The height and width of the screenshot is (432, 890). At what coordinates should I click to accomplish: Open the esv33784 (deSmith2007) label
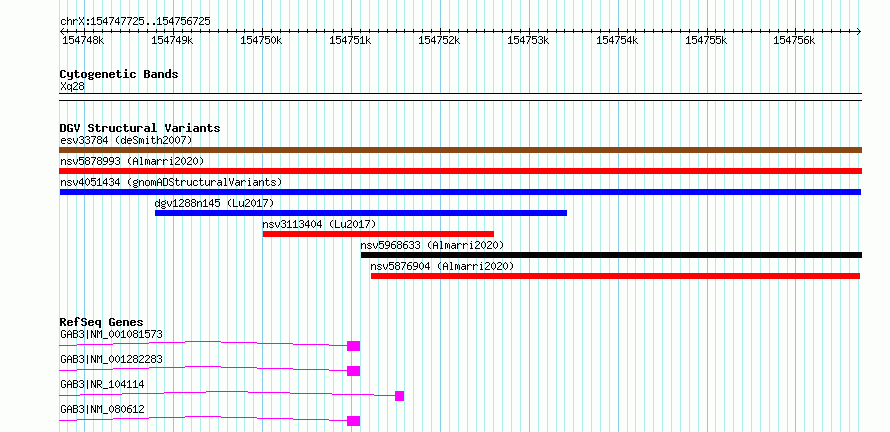click(x=127, y=140)
